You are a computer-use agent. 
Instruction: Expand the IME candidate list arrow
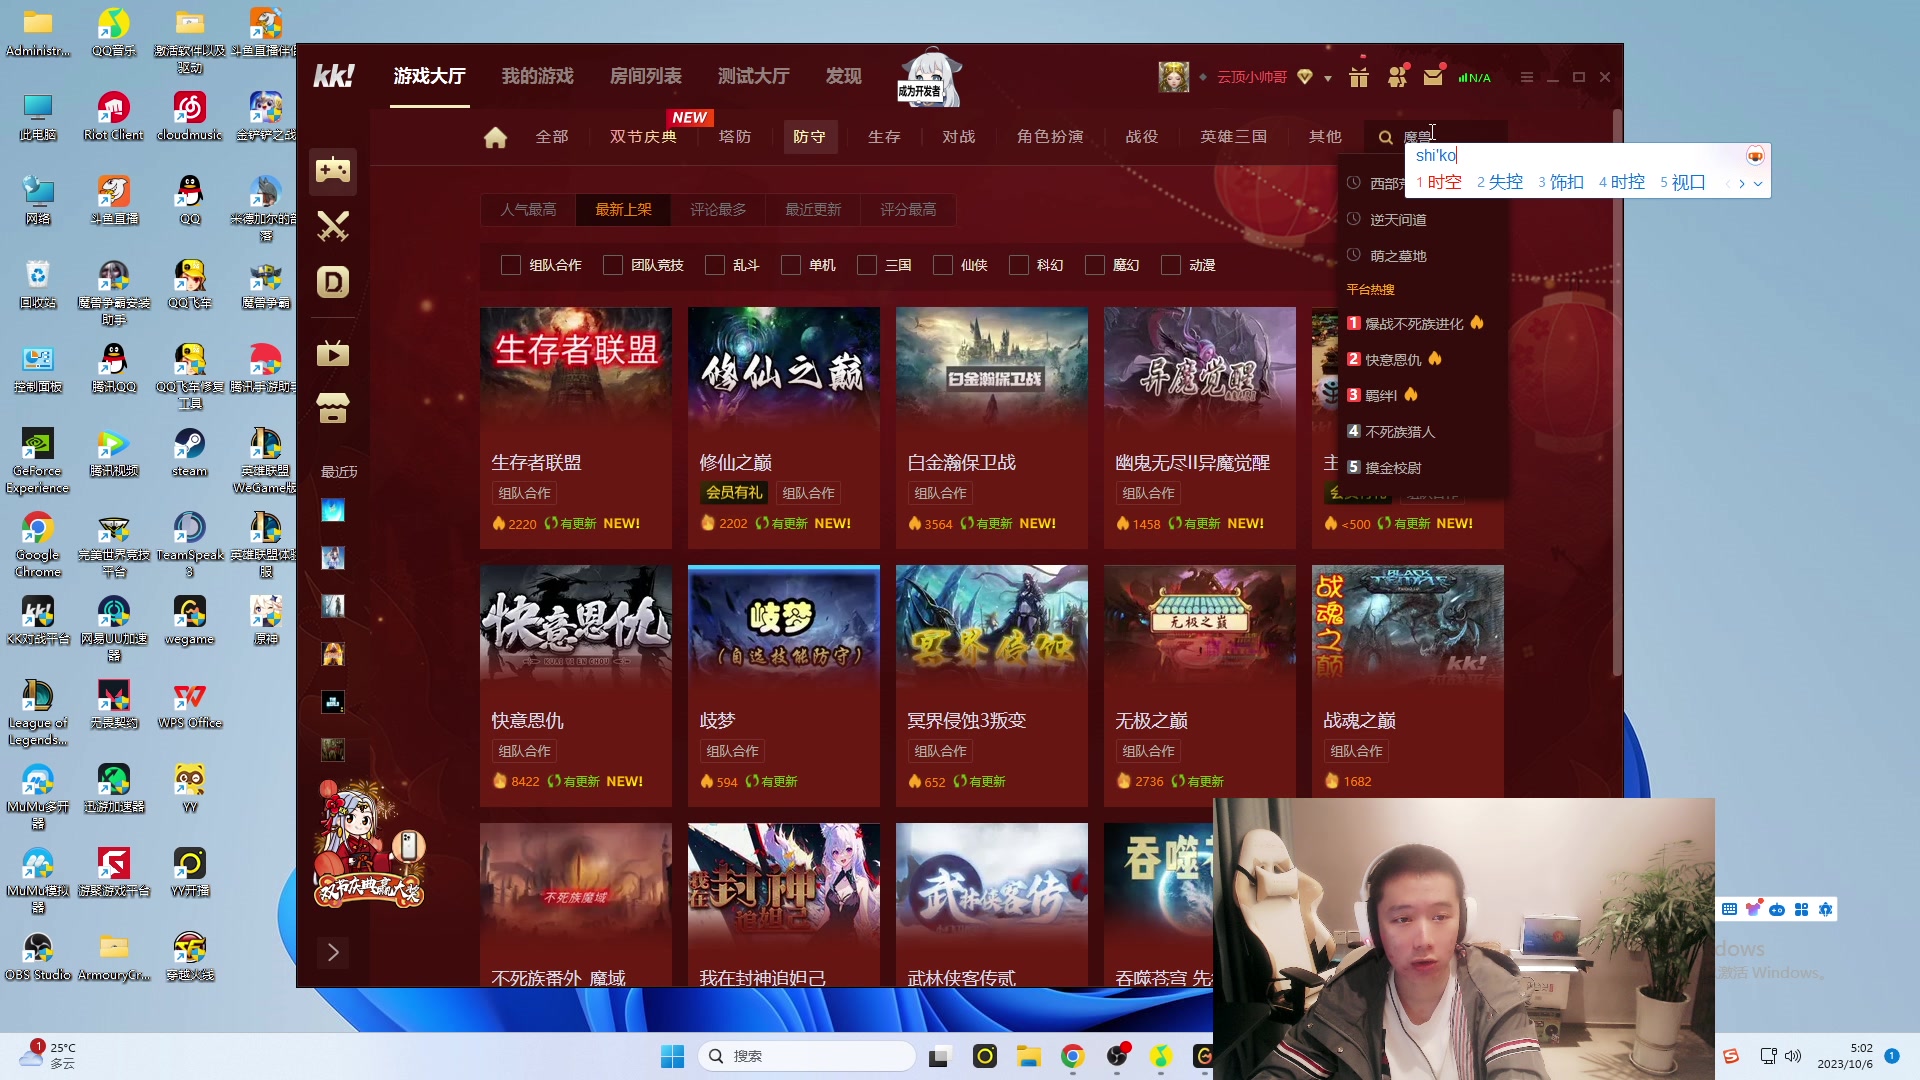point(1758,183)
